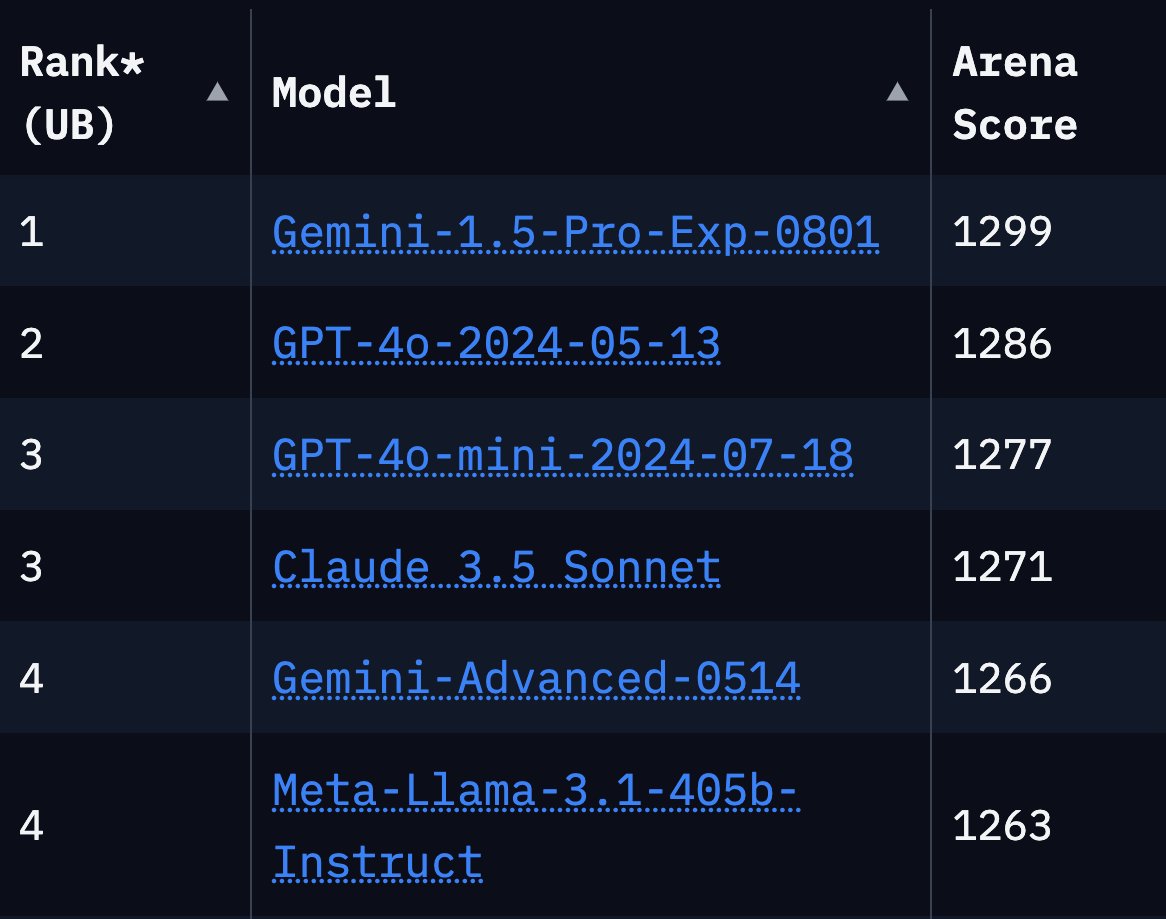Click the Arena Score column header
Image resolution: width=1166 pixels, height=919 pixels.
click(1015, 94)
